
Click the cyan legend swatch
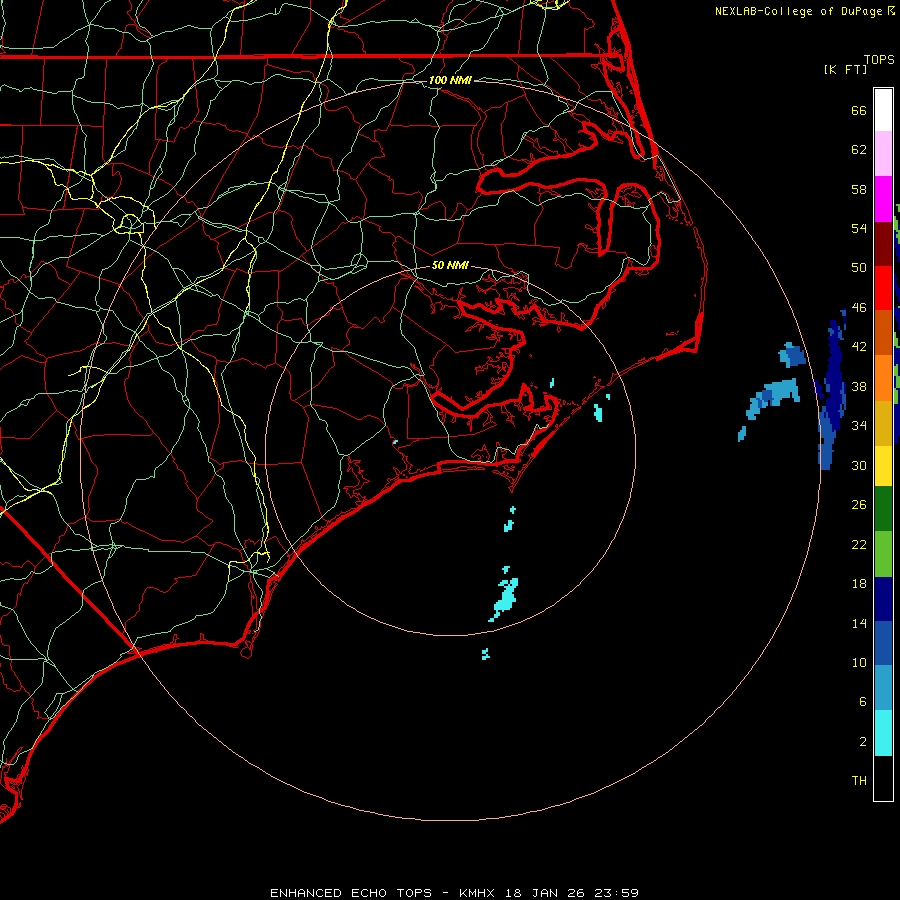click(883, 733)
